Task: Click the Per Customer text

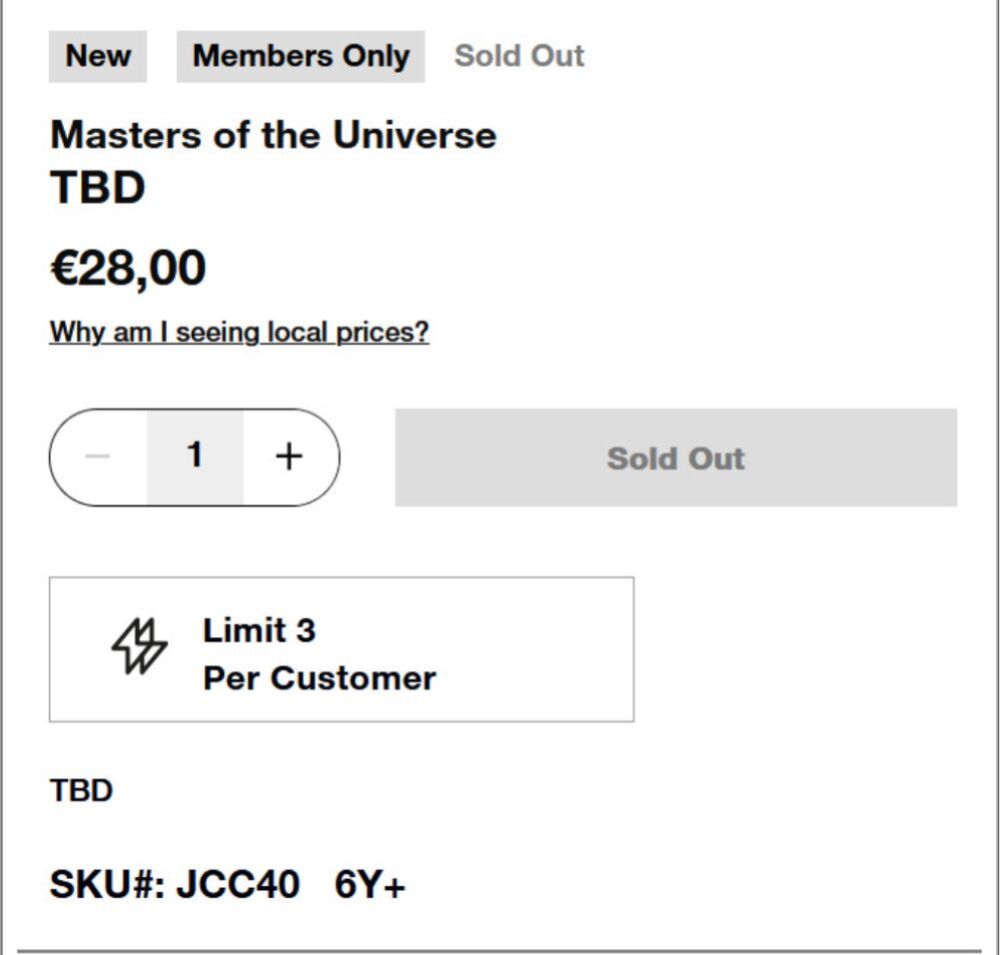Action: coord(320,678)
